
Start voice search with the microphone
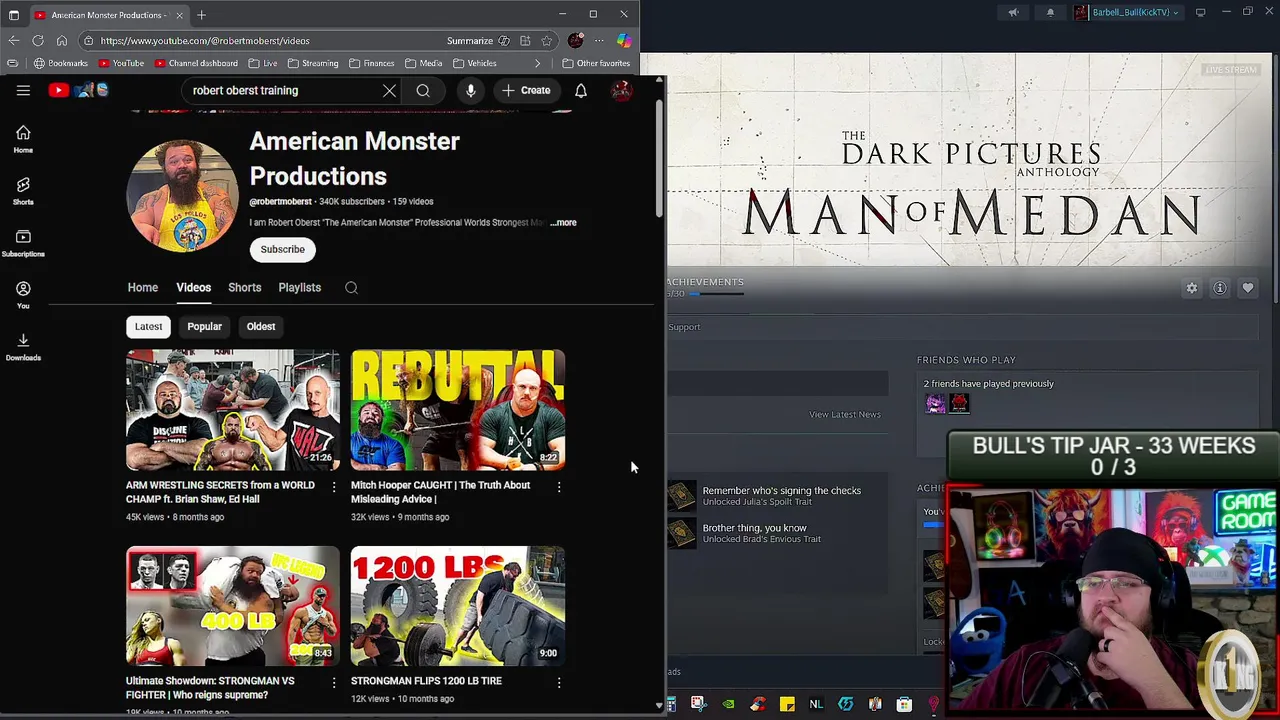pos(470,91)
